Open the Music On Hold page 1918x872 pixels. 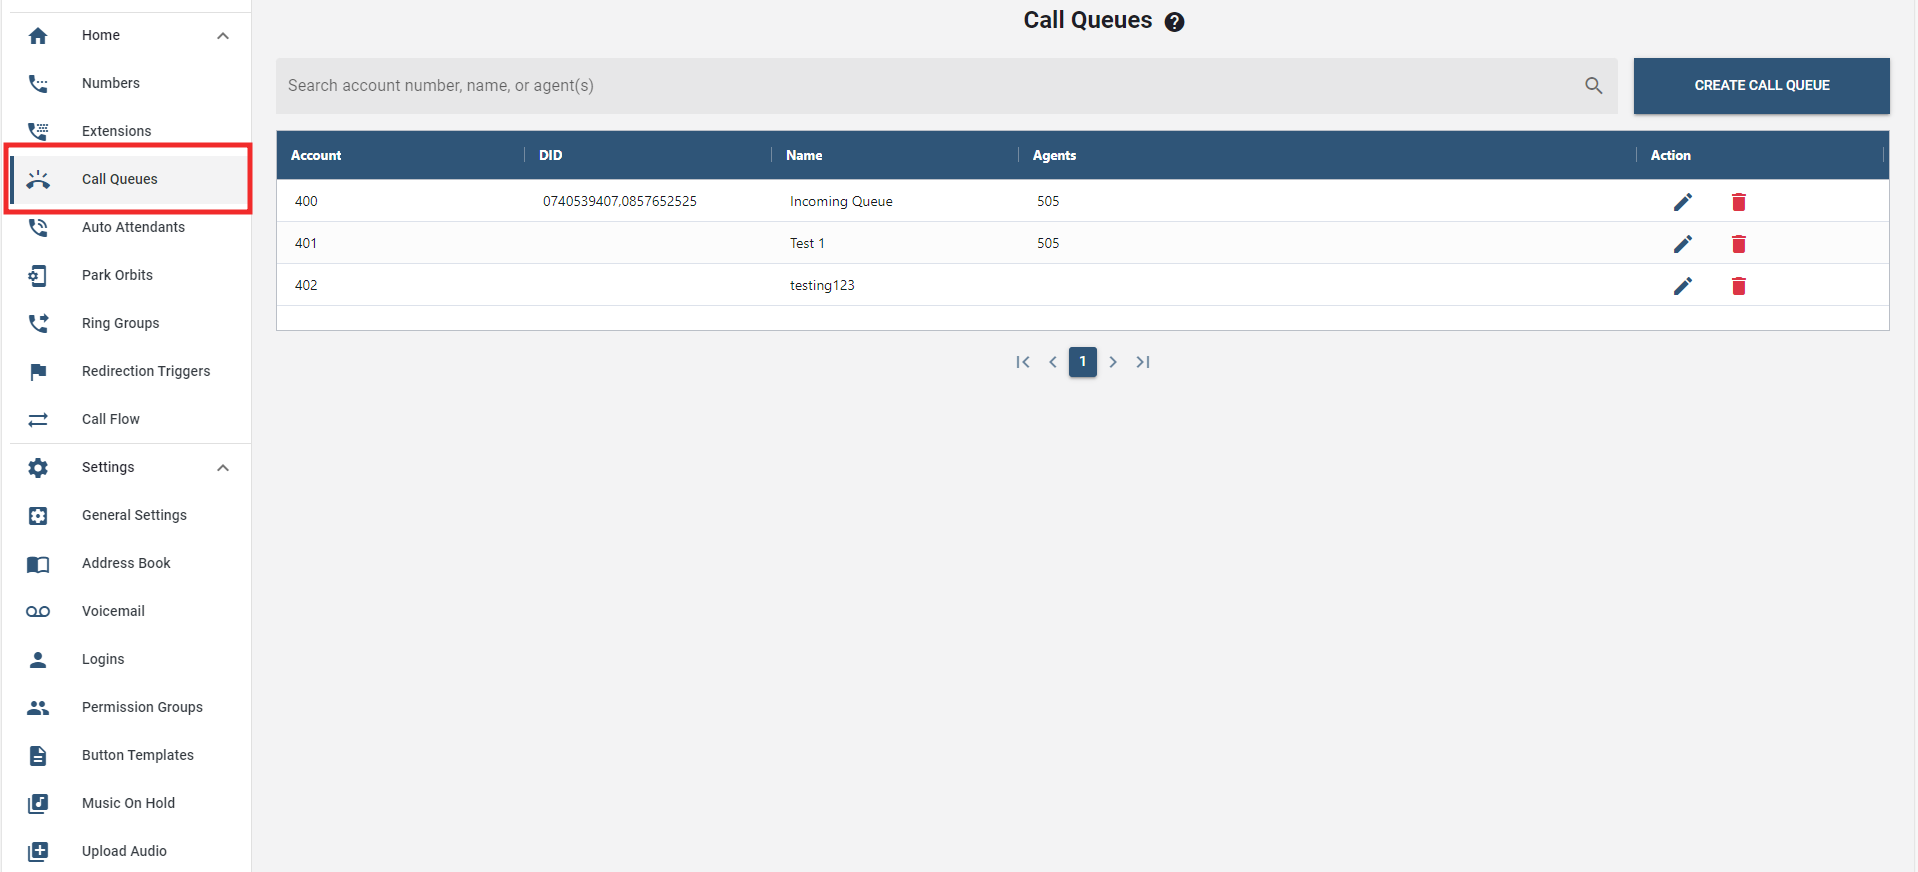(128, 803)
